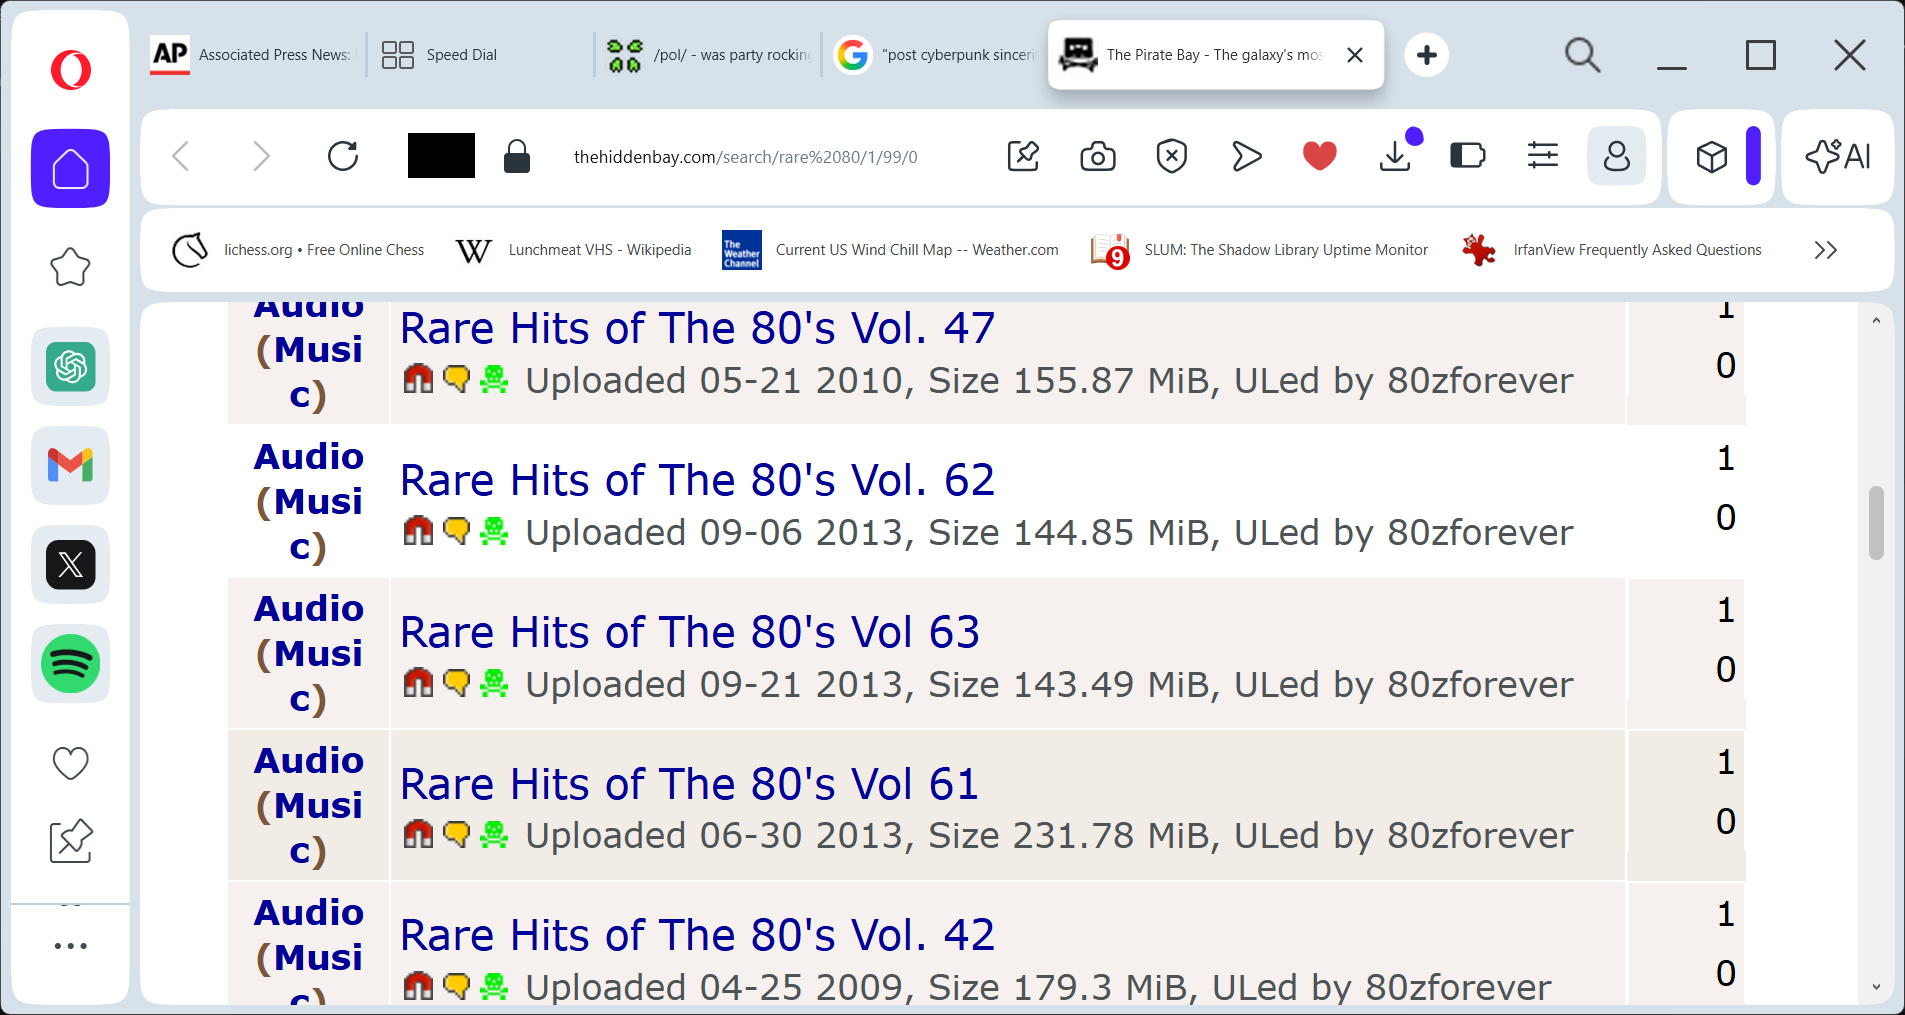This screenshot has height=1015, width=1905.
Task: Open Rare Hits of The 80's Vol. 62
Action: (x=697, y=480)
